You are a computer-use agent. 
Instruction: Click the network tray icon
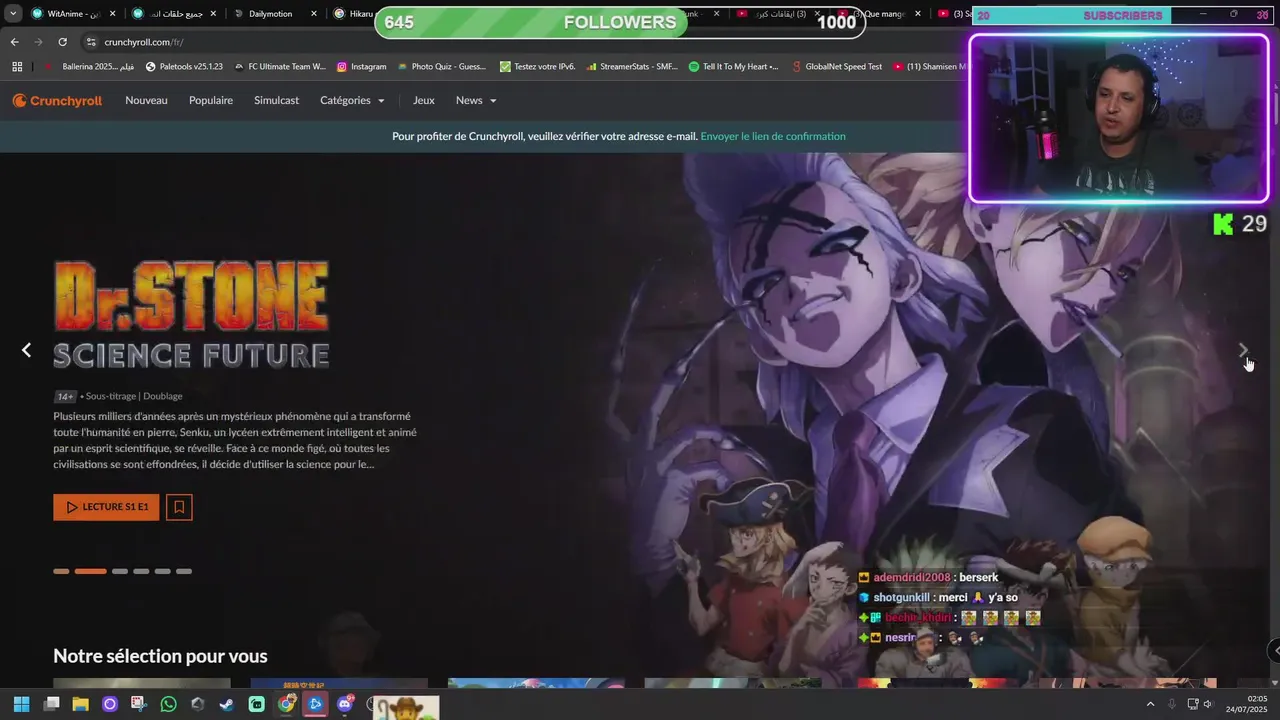click(x=1191, y=704)
